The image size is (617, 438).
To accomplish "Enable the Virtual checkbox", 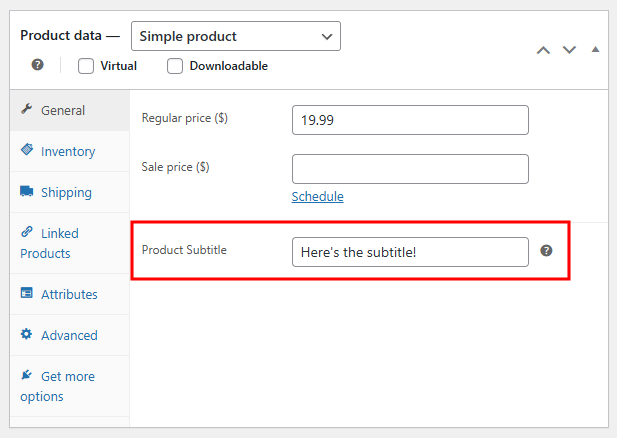I will 86,66.
